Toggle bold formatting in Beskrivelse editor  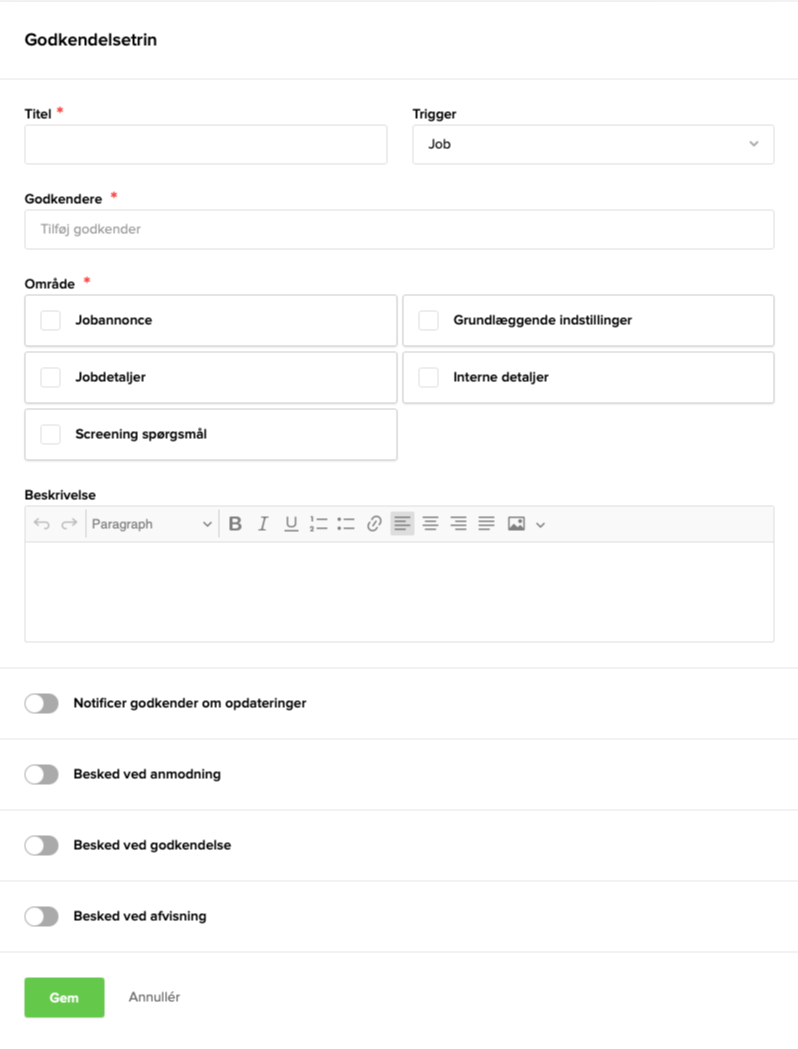click(x=235, y=524)
